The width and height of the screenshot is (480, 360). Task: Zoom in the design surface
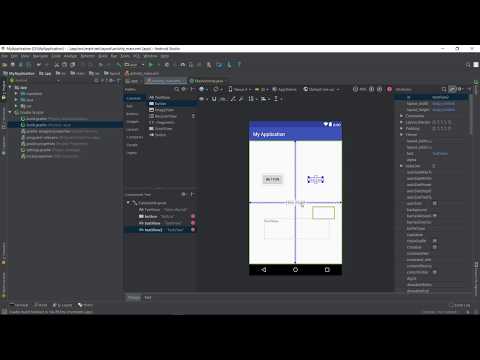tap(371, 89)
